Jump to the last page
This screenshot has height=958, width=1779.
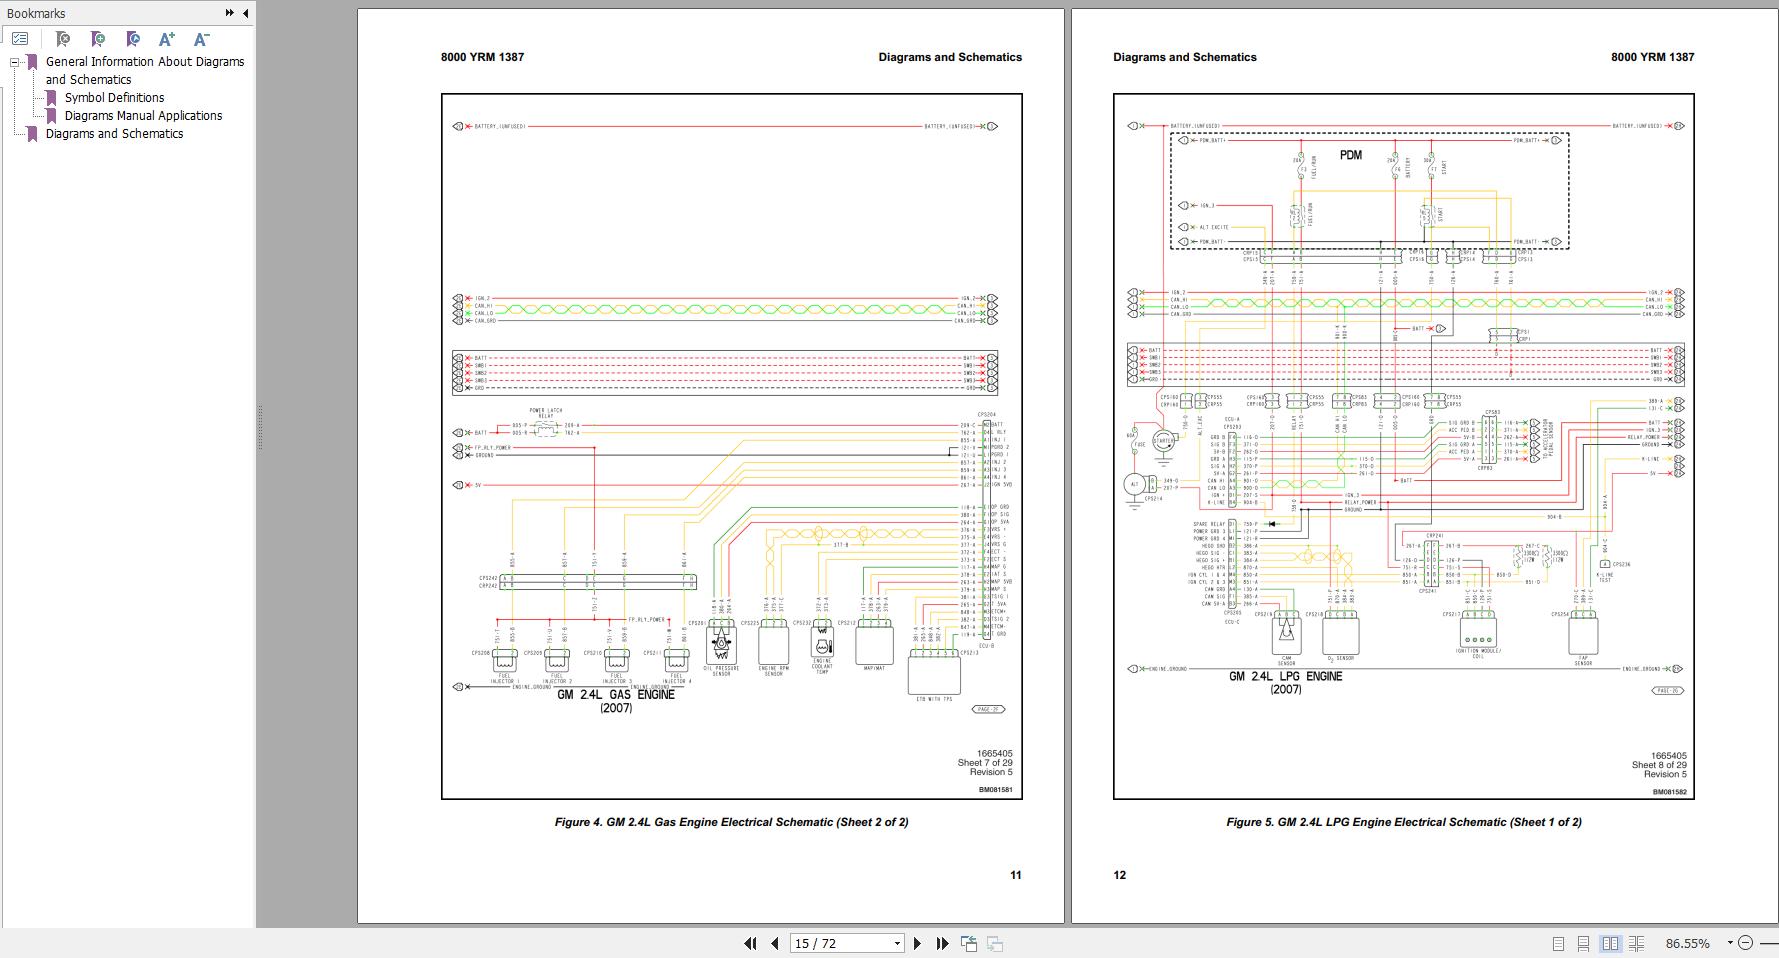point(942,943)
